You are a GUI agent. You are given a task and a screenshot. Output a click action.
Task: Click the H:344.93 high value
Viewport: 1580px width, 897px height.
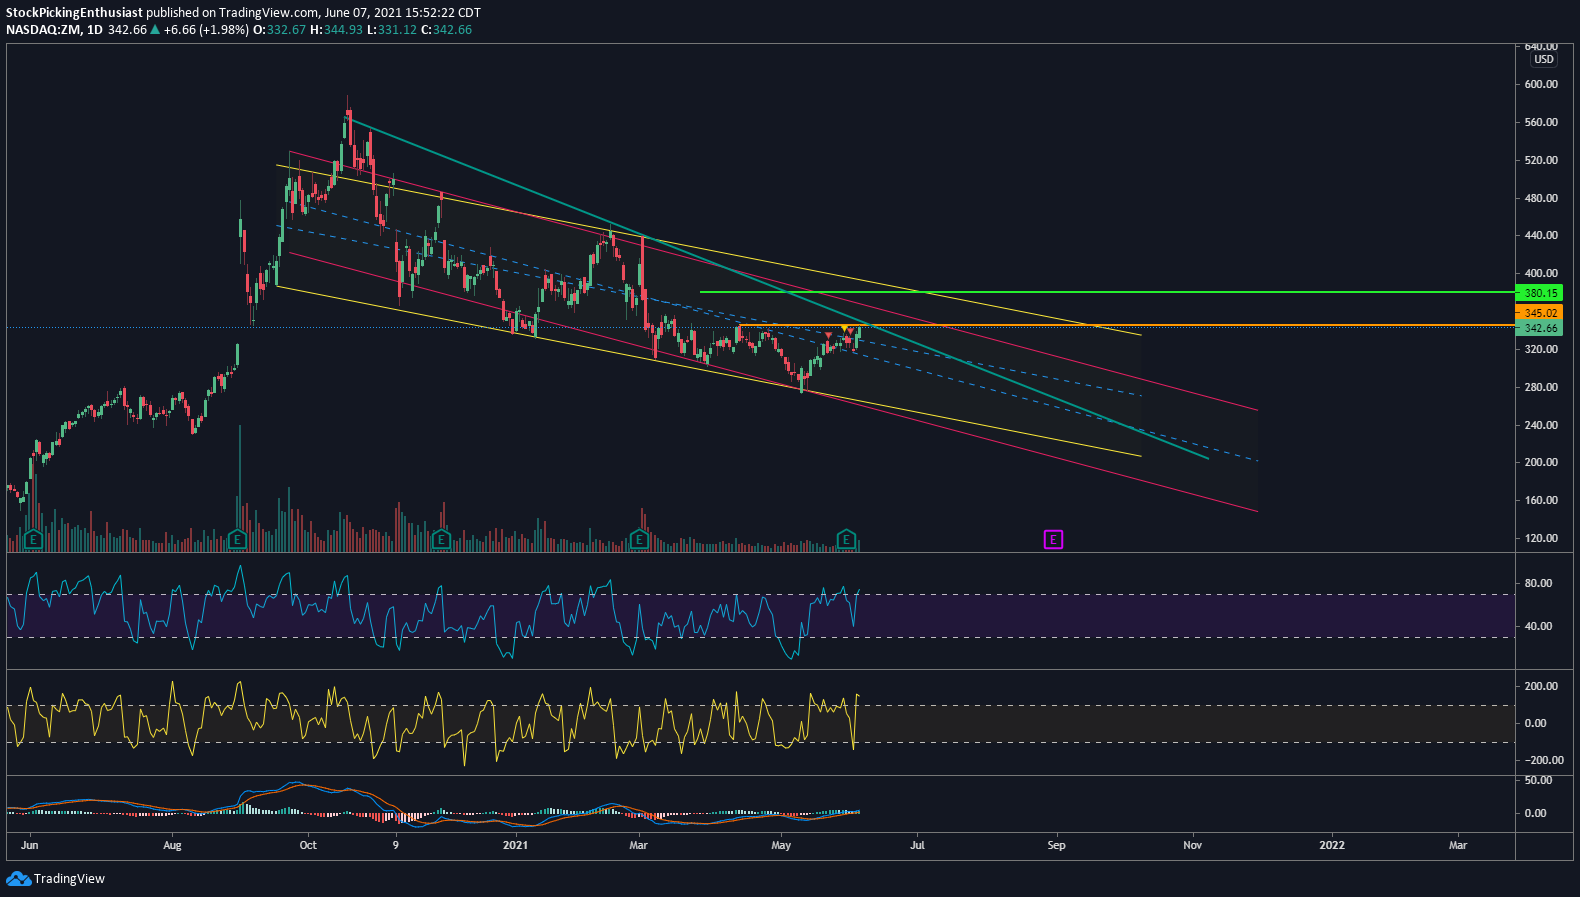click(x=336, y=30)
